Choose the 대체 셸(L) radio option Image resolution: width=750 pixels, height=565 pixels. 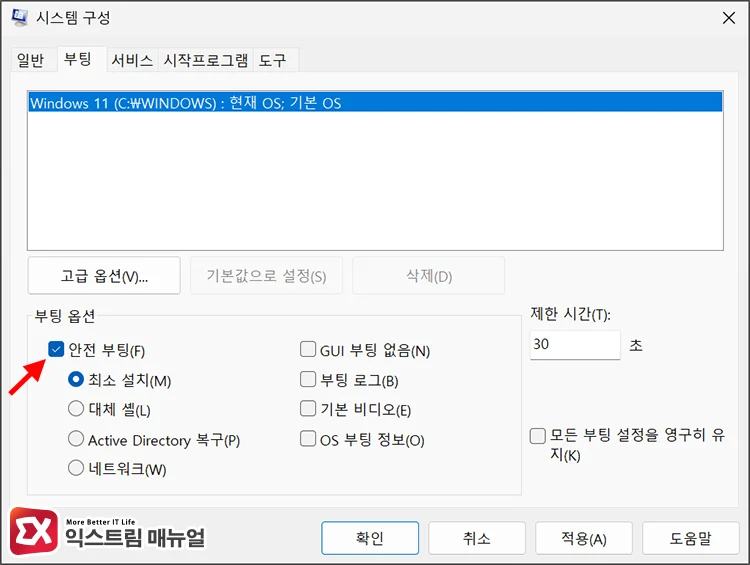pos(76,409)
